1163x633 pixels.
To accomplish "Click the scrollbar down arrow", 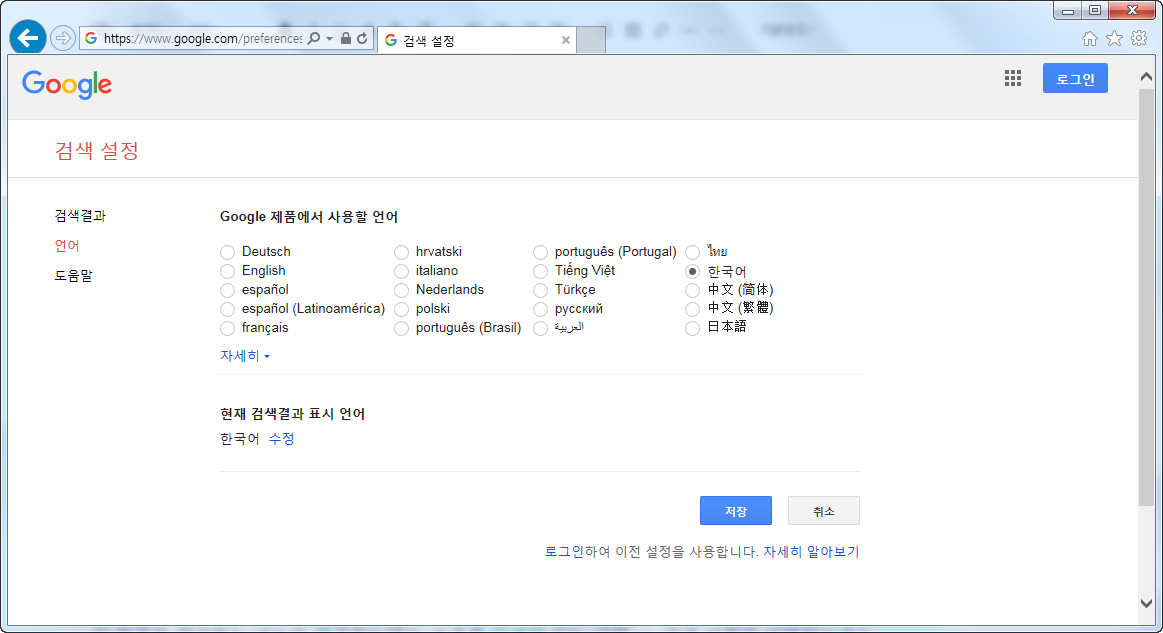I will (1146, 603).
